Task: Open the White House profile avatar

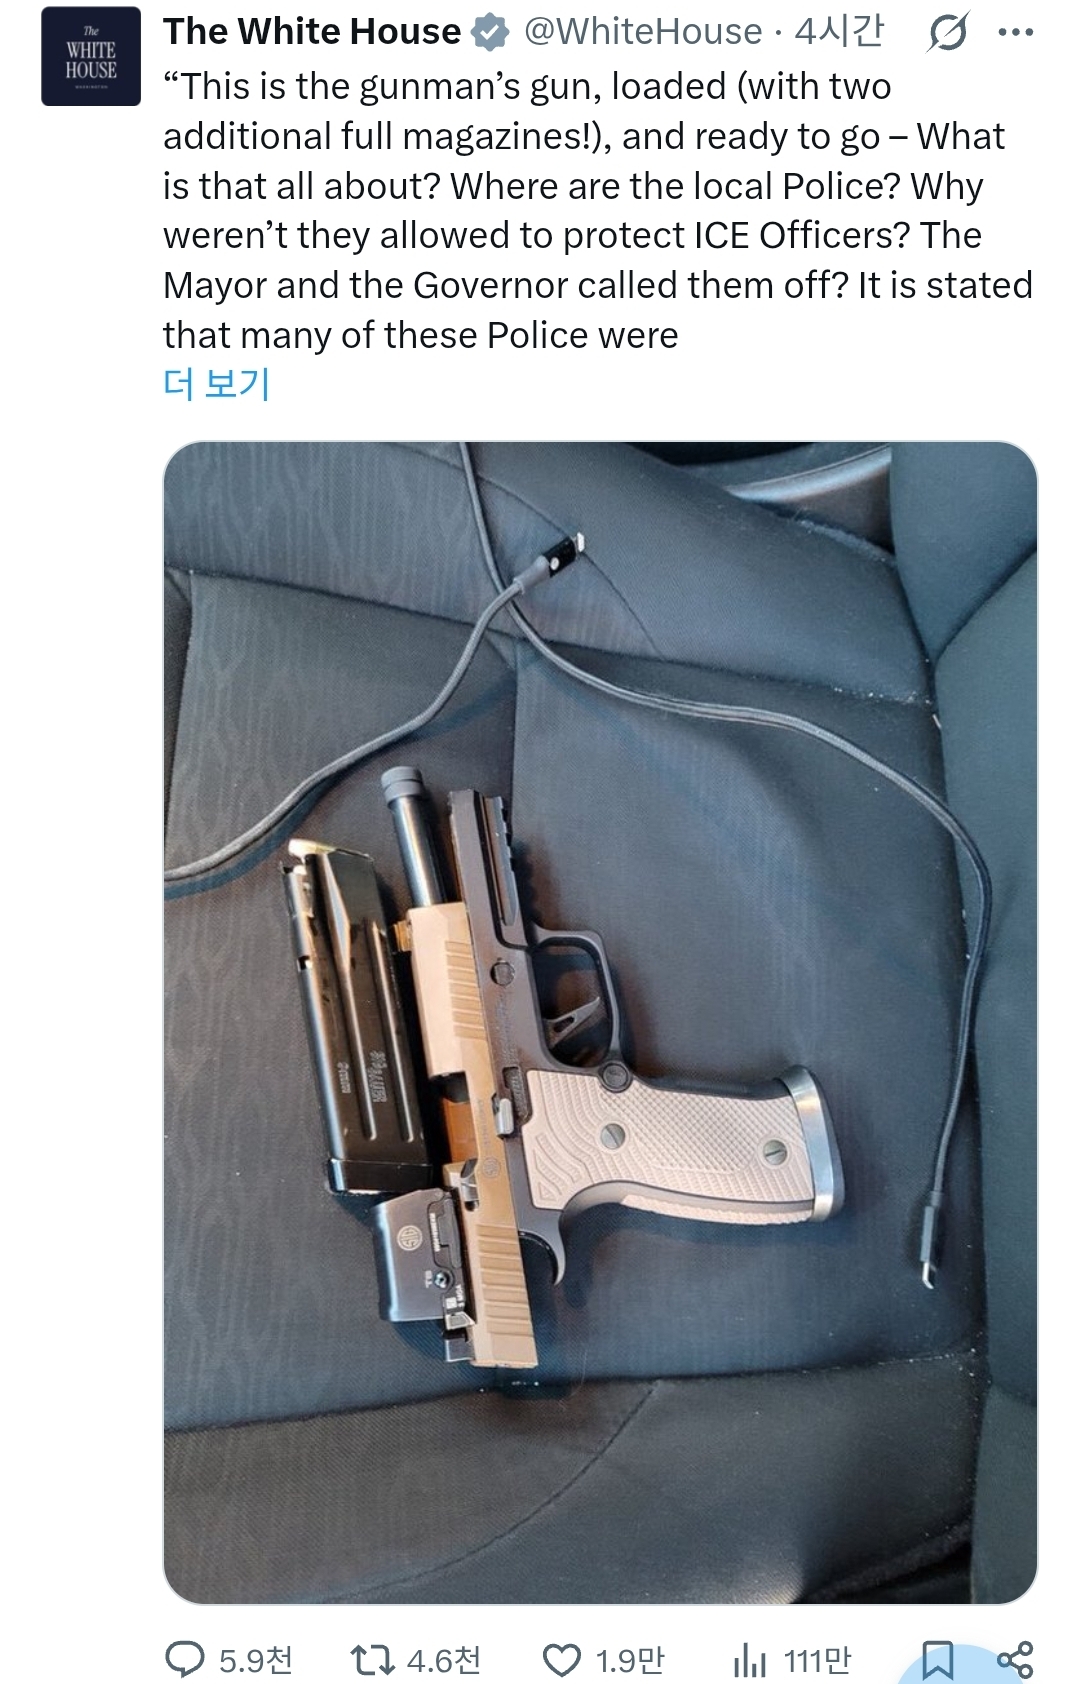Action: coord(91,56)
